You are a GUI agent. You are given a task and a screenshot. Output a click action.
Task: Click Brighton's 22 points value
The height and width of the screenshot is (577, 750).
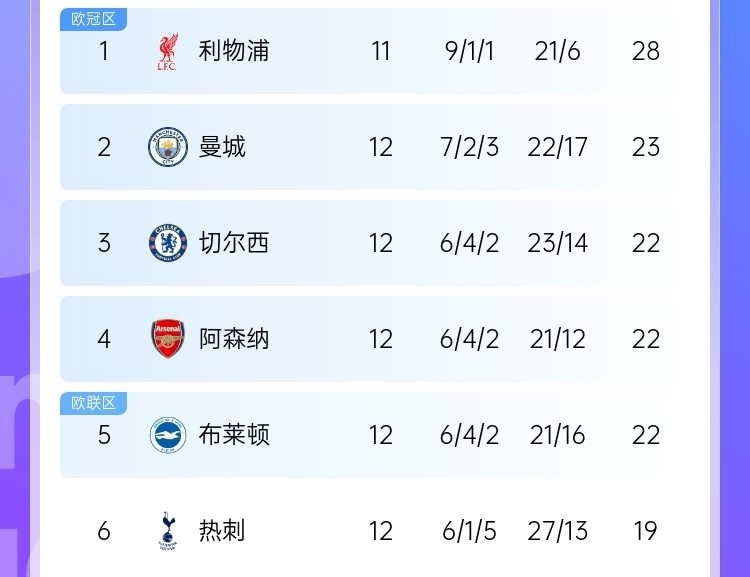point(646,435)
